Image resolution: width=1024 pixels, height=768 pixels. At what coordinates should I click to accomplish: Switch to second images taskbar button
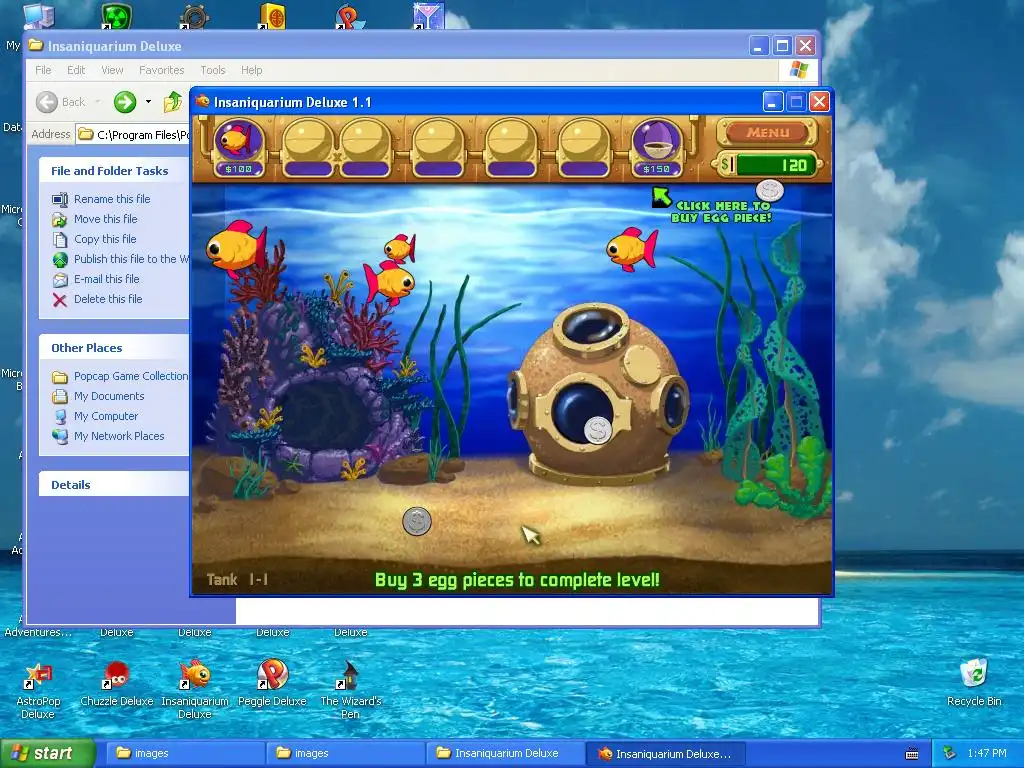(344, 753)
